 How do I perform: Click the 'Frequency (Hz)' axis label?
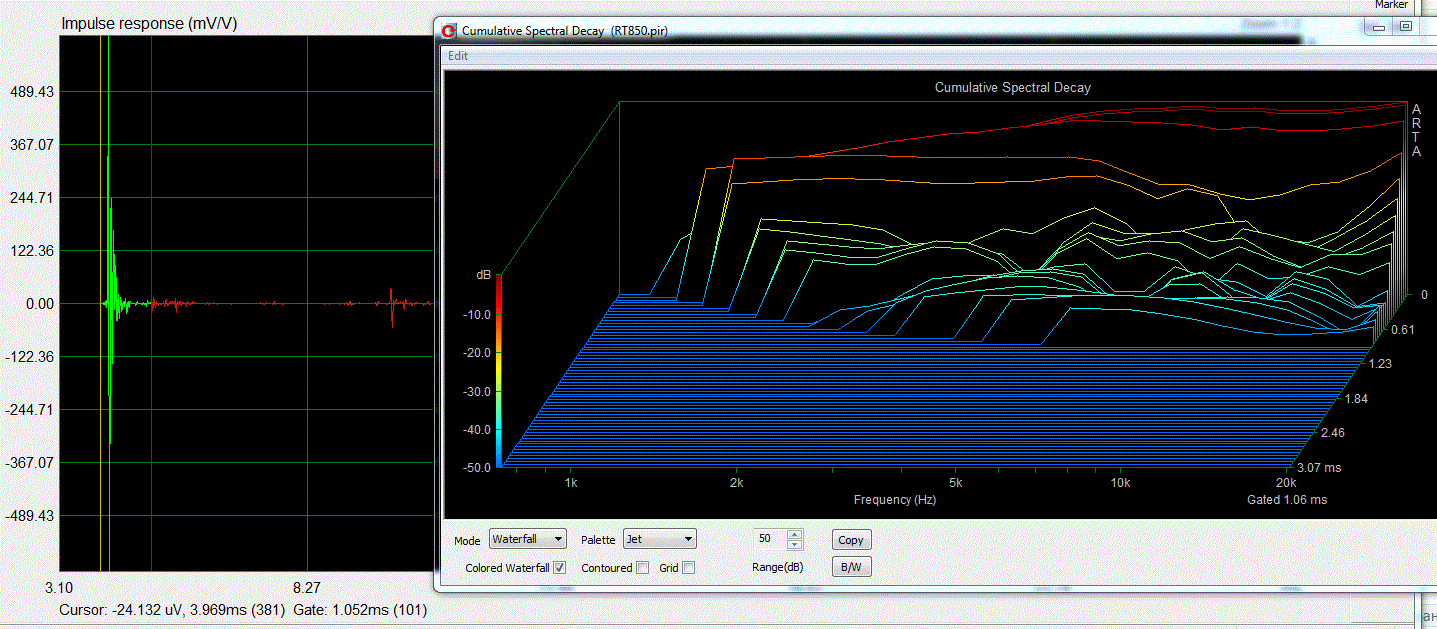[x=895, y=499]
